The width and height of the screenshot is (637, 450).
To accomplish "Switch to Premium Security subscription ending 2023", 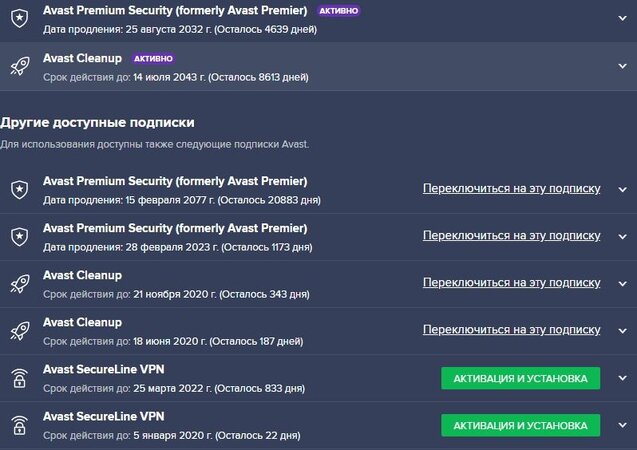I will tap(511, 236).
